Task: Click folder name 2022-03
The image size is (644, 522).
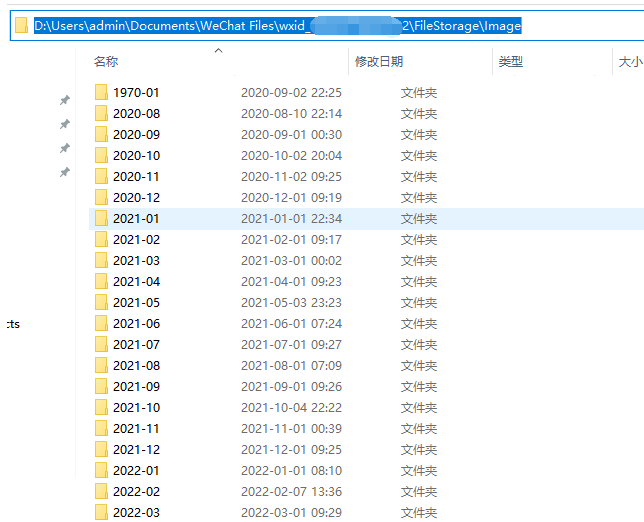Action: pyautogui.click(x=136, y=512)
